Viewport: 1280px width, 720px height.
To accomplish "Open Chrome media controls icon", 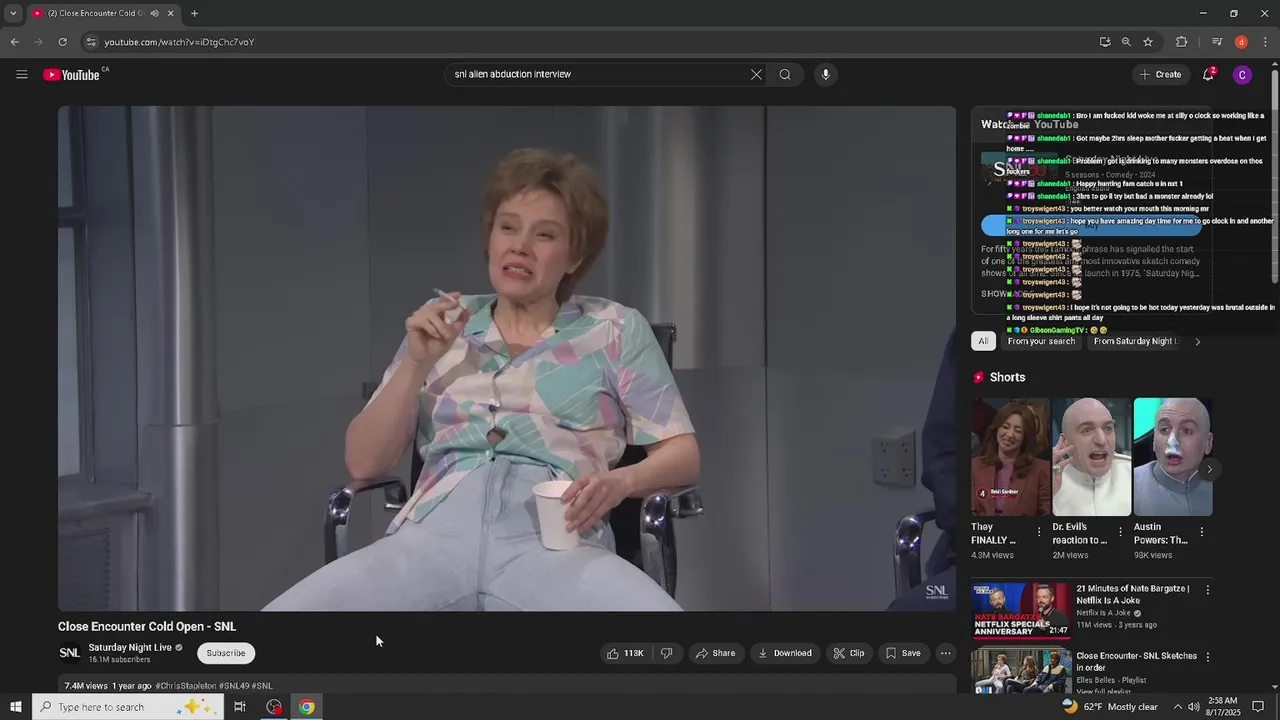I will point(1216,42).
